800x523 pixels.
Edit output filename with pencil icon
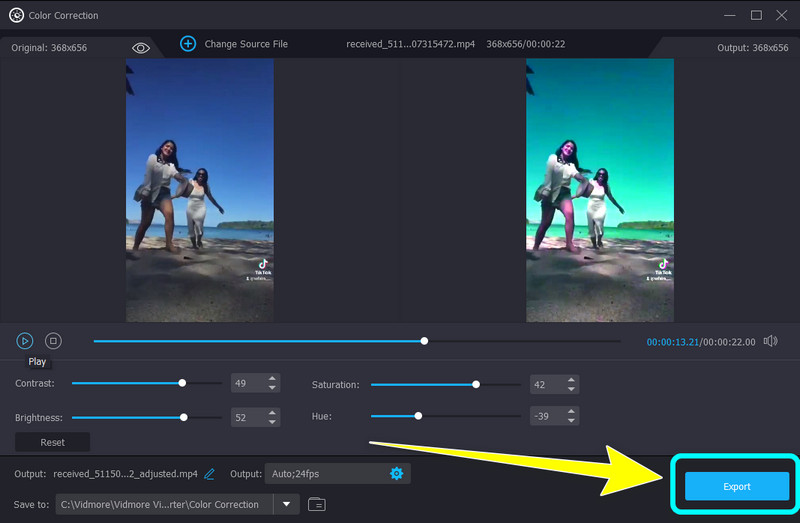pyautogui.click(x=210, y=474)
